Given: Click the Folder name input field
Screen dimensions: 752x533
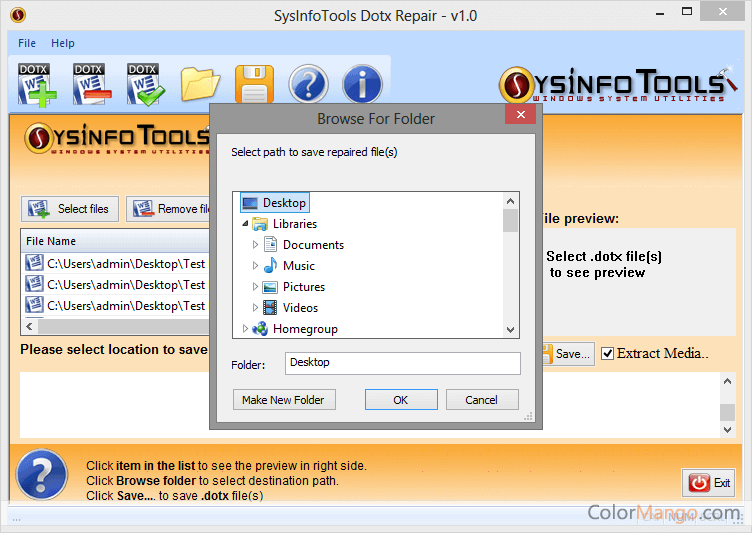Looking at the screenshot, I should click(x=403, y=363).
